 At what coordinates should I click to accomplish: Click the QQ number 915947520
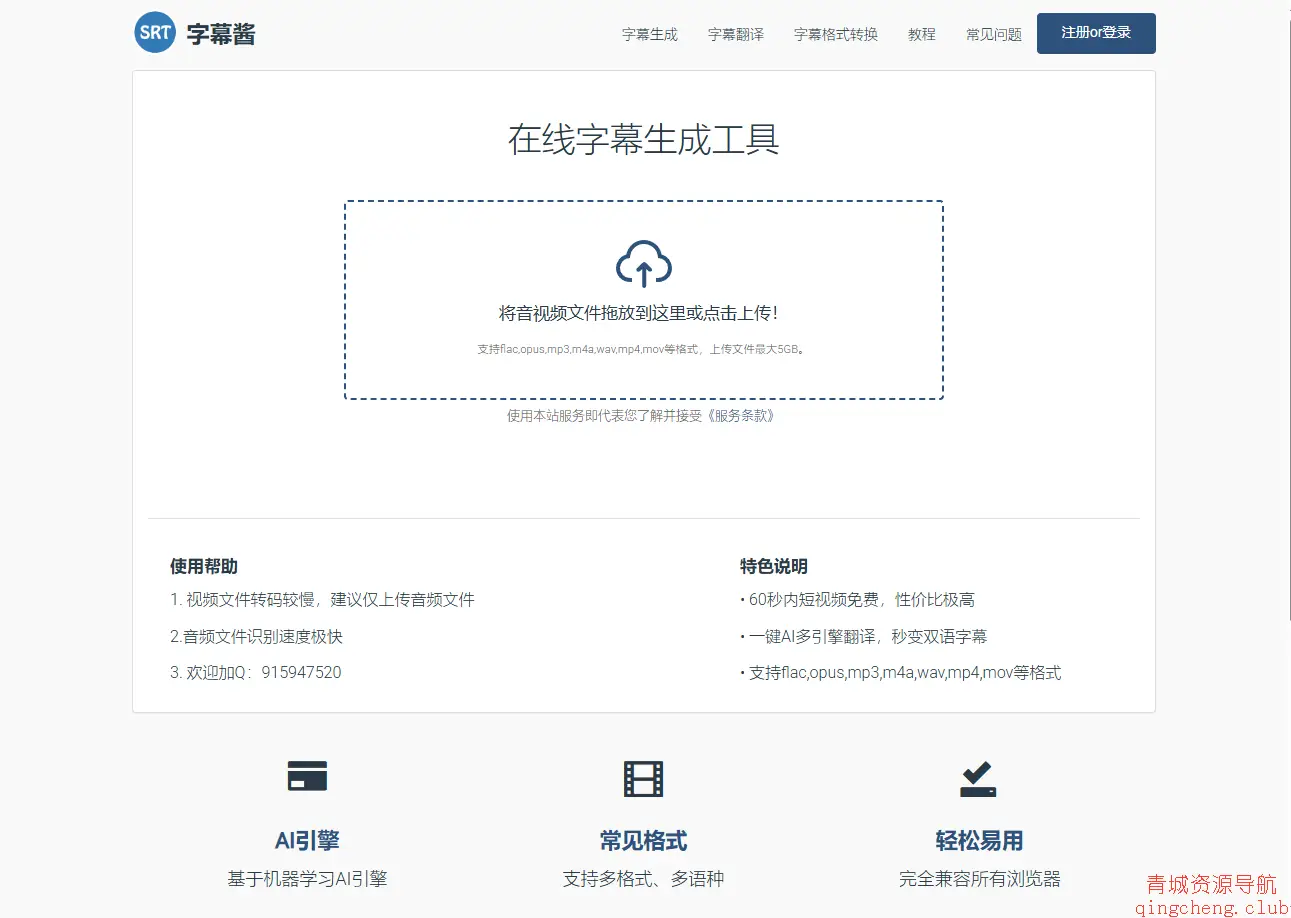pyautogui.click(x=301, y=672)
